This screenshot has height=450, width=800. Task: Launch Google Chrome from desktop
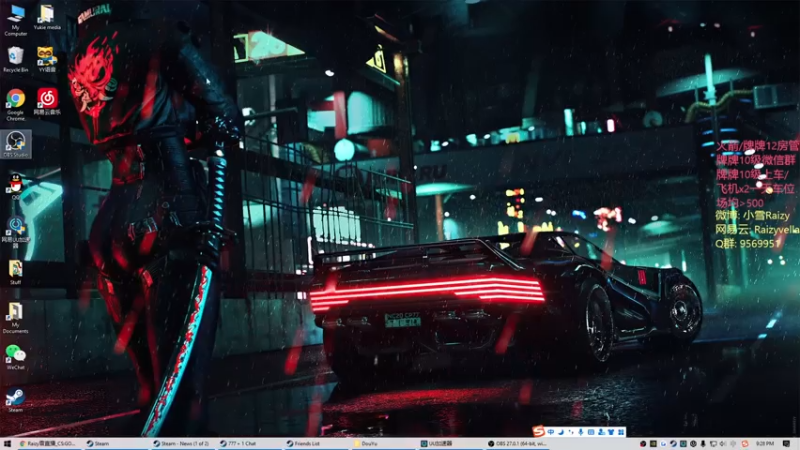point(16,105)
